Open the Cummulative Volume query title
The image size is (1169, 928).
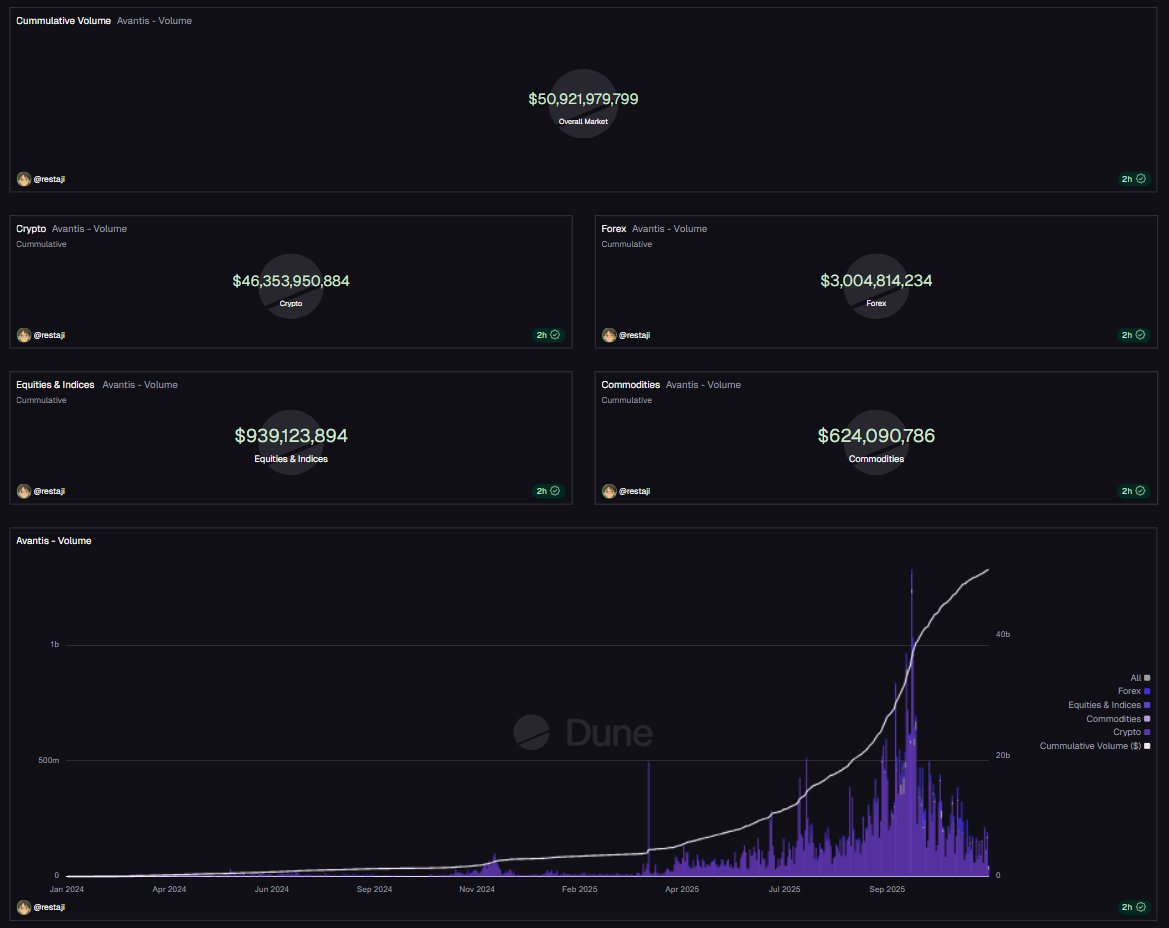tap(63, 21)
